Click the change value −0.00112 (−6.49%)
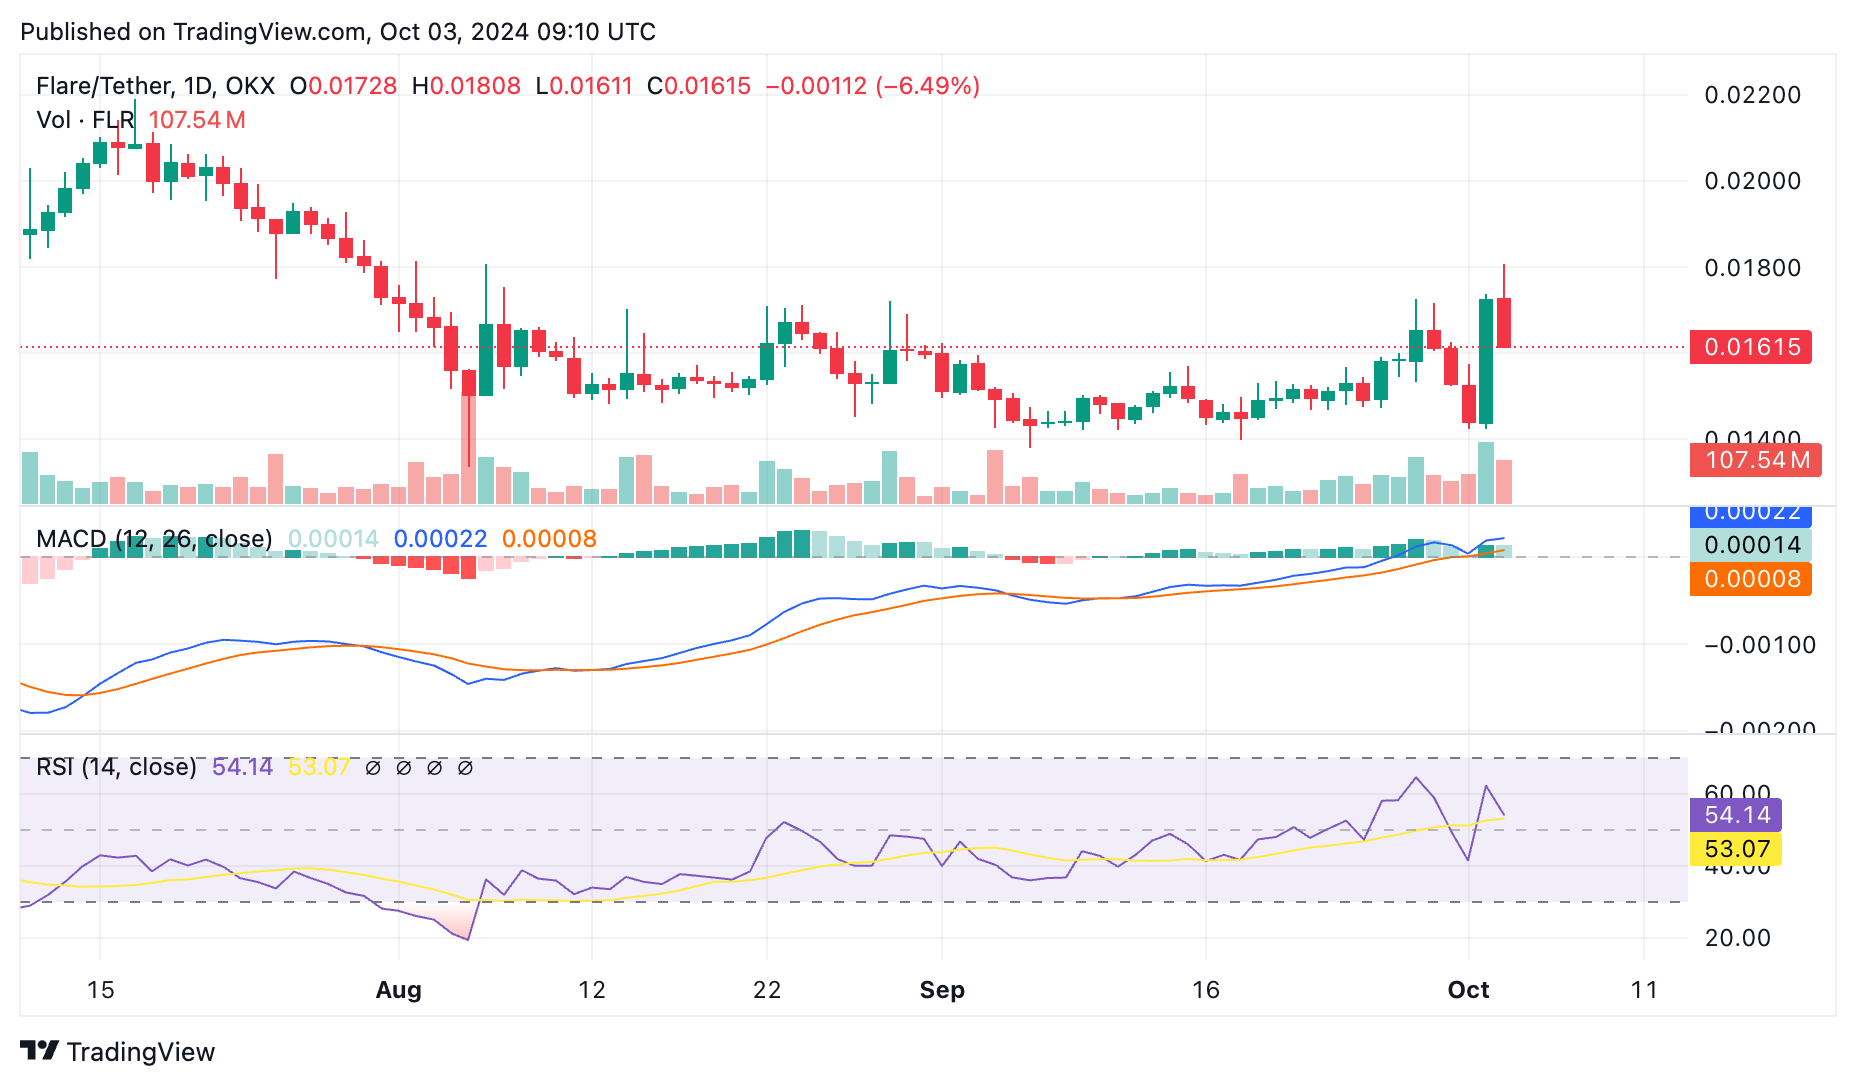Viewport: 1856px width, 1086px height. click(873, 86)
